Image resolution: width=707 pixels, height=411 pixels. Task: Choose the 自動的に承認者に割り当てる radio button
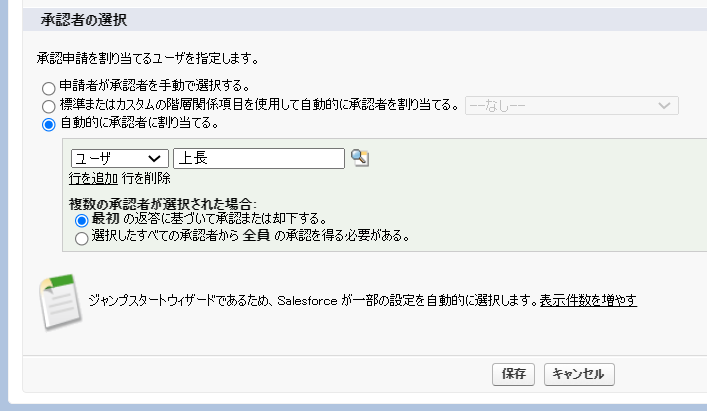tap(49, 125)
